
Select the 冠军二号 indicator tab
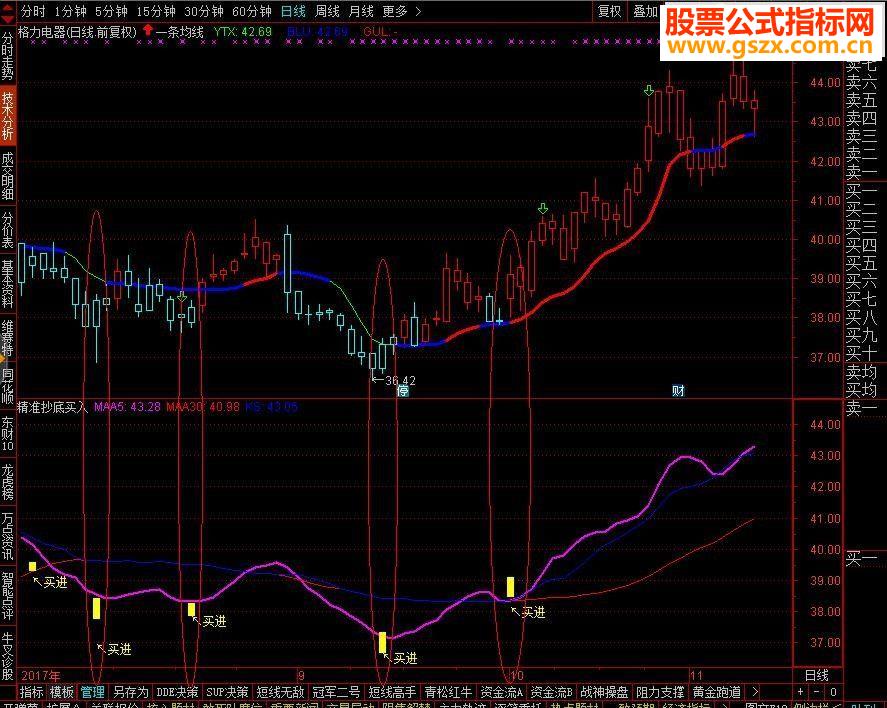pyautogui.click(x=336, y=692)
